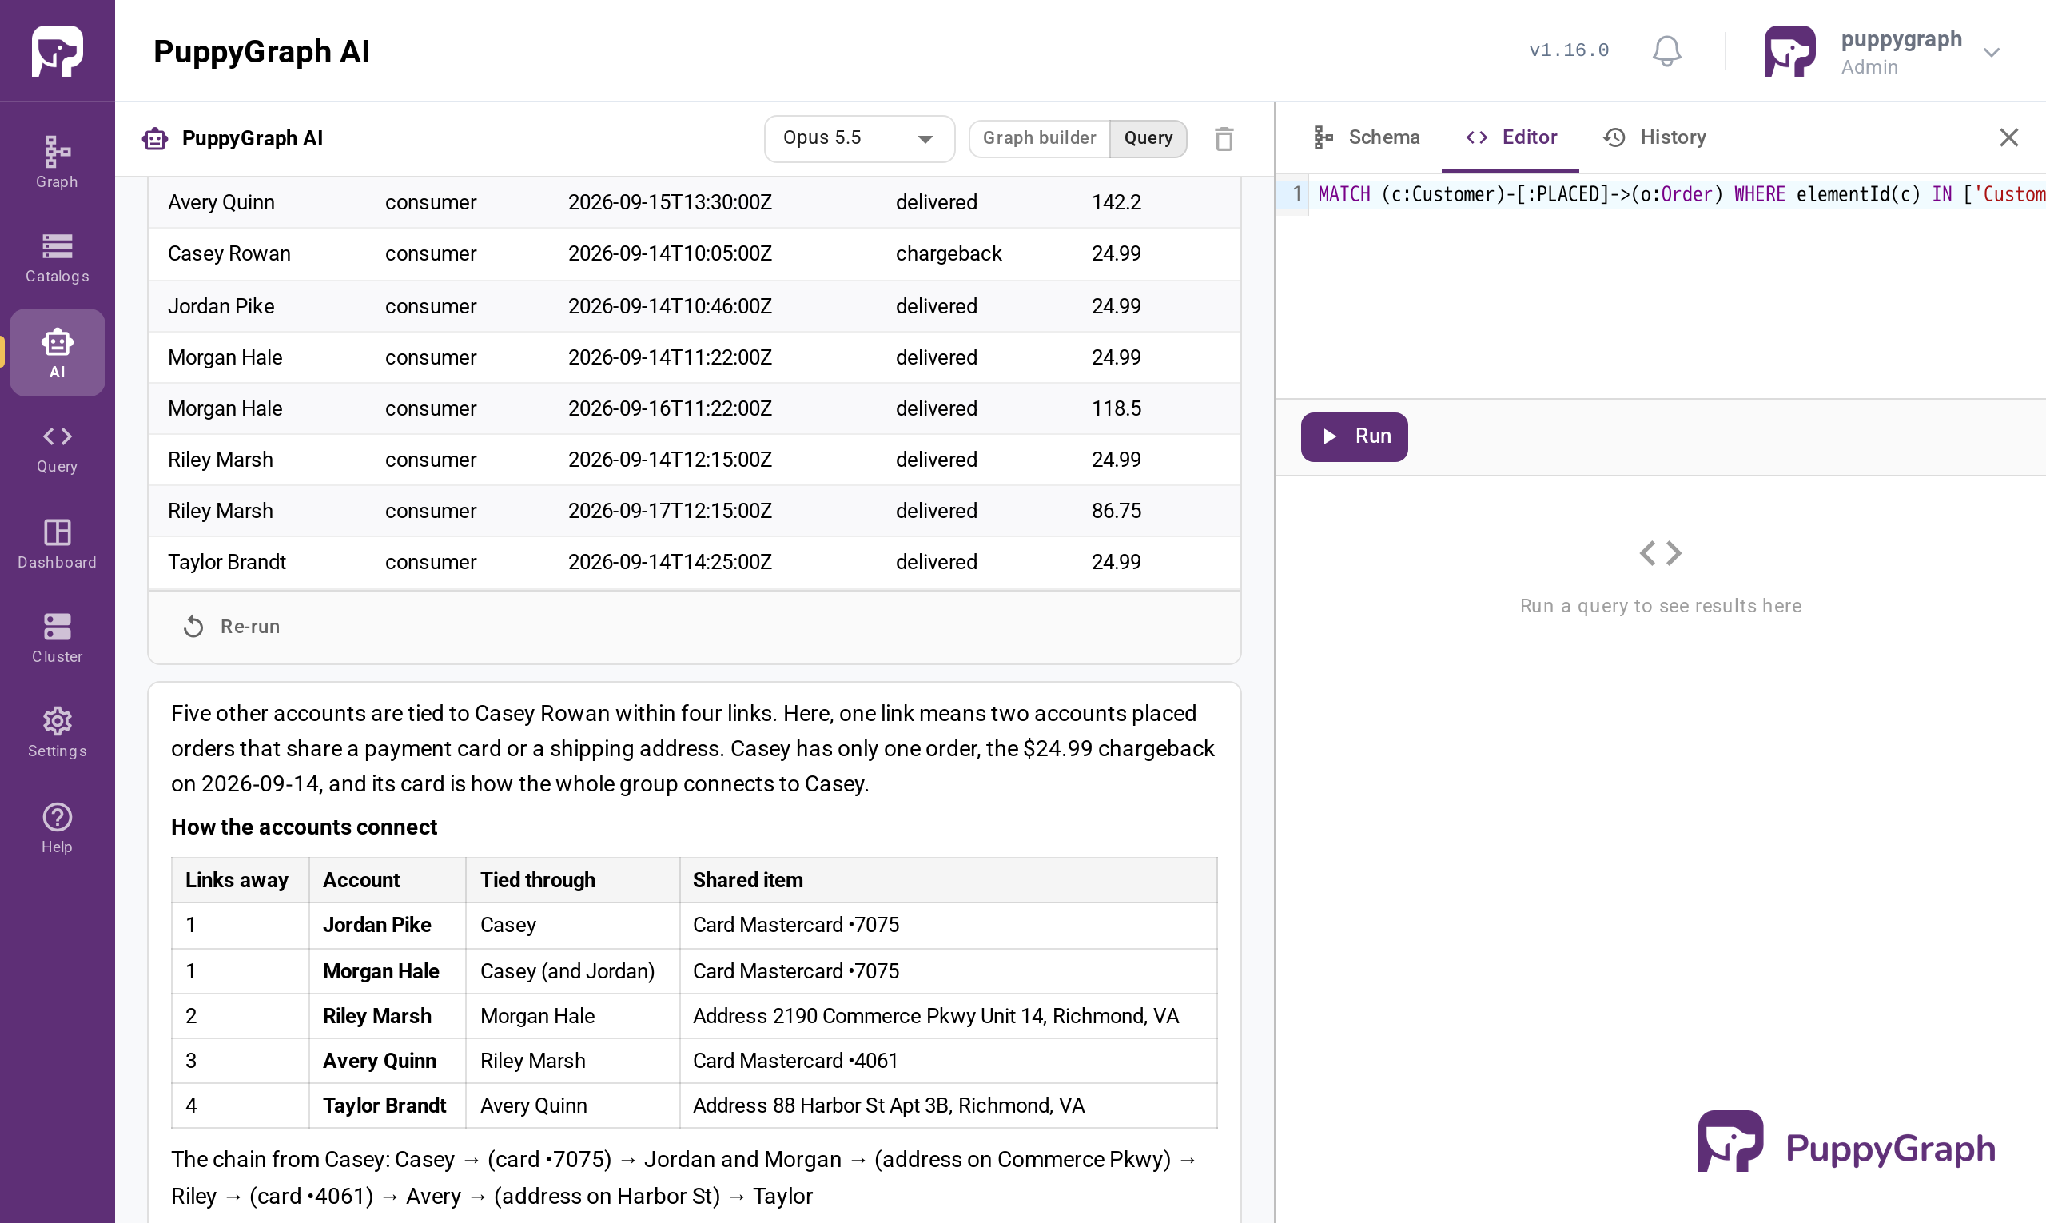Select the Avery Quinn result row name
This screenshot has width=2046, height=1223.
click(x=221, y=202)
